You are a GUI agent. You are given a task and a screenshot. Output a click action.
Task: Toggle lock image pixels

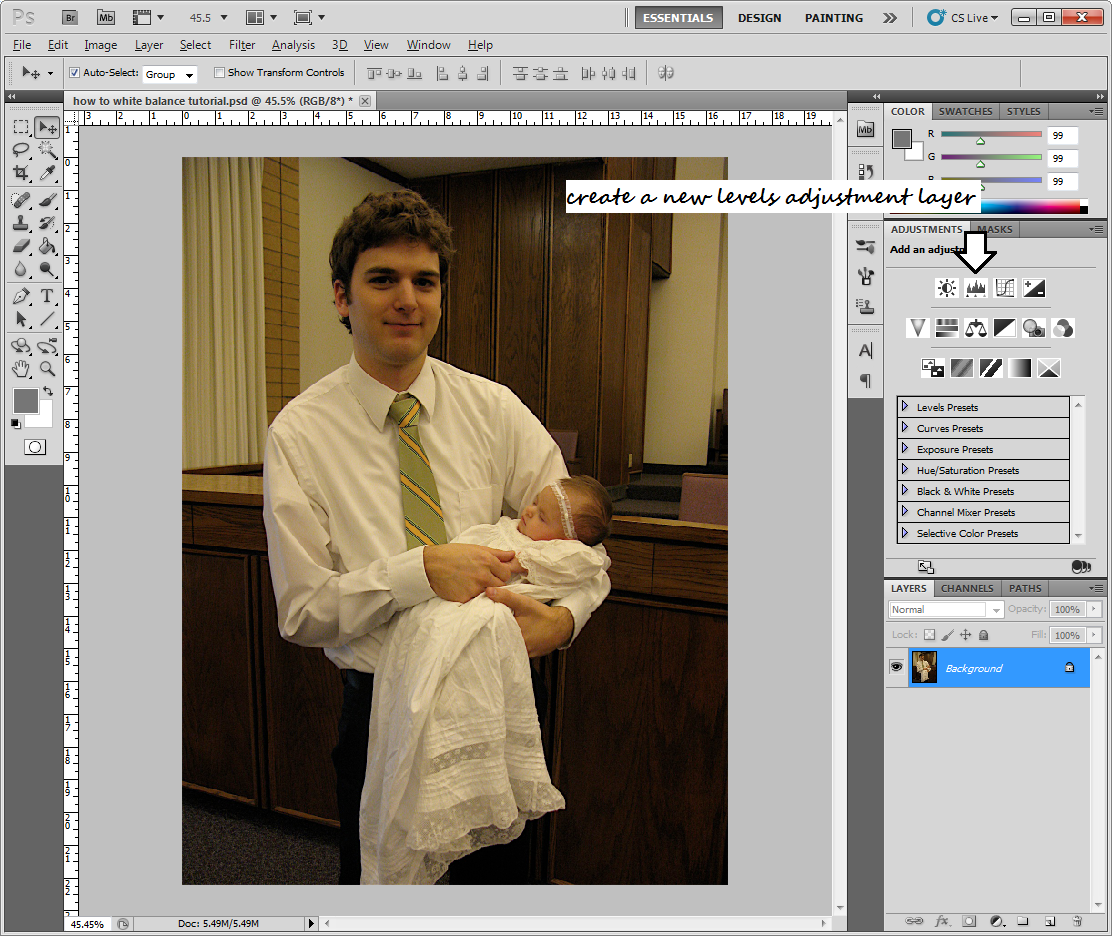947,635
